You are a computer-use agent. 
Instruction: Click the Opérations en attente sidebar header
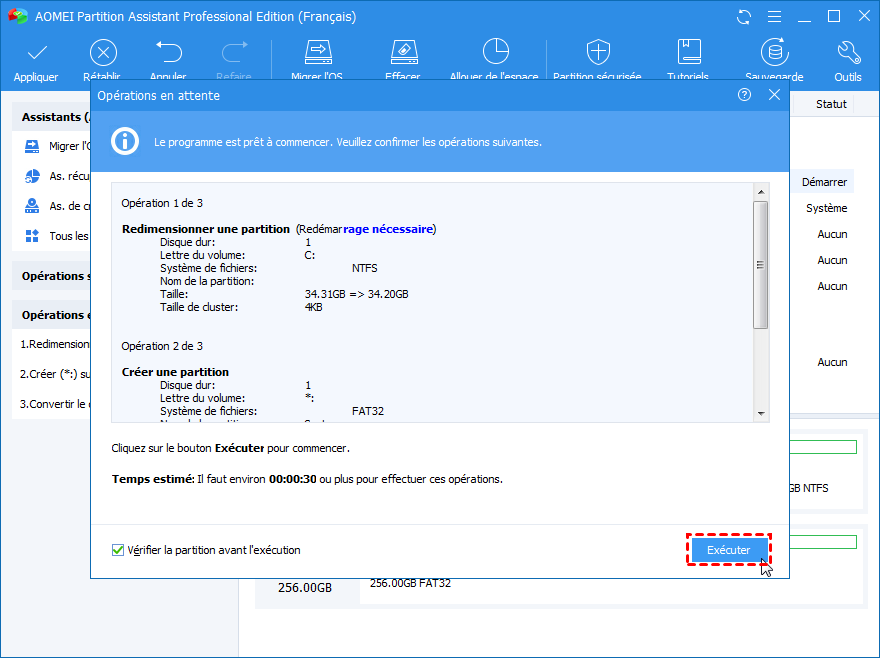52,315
